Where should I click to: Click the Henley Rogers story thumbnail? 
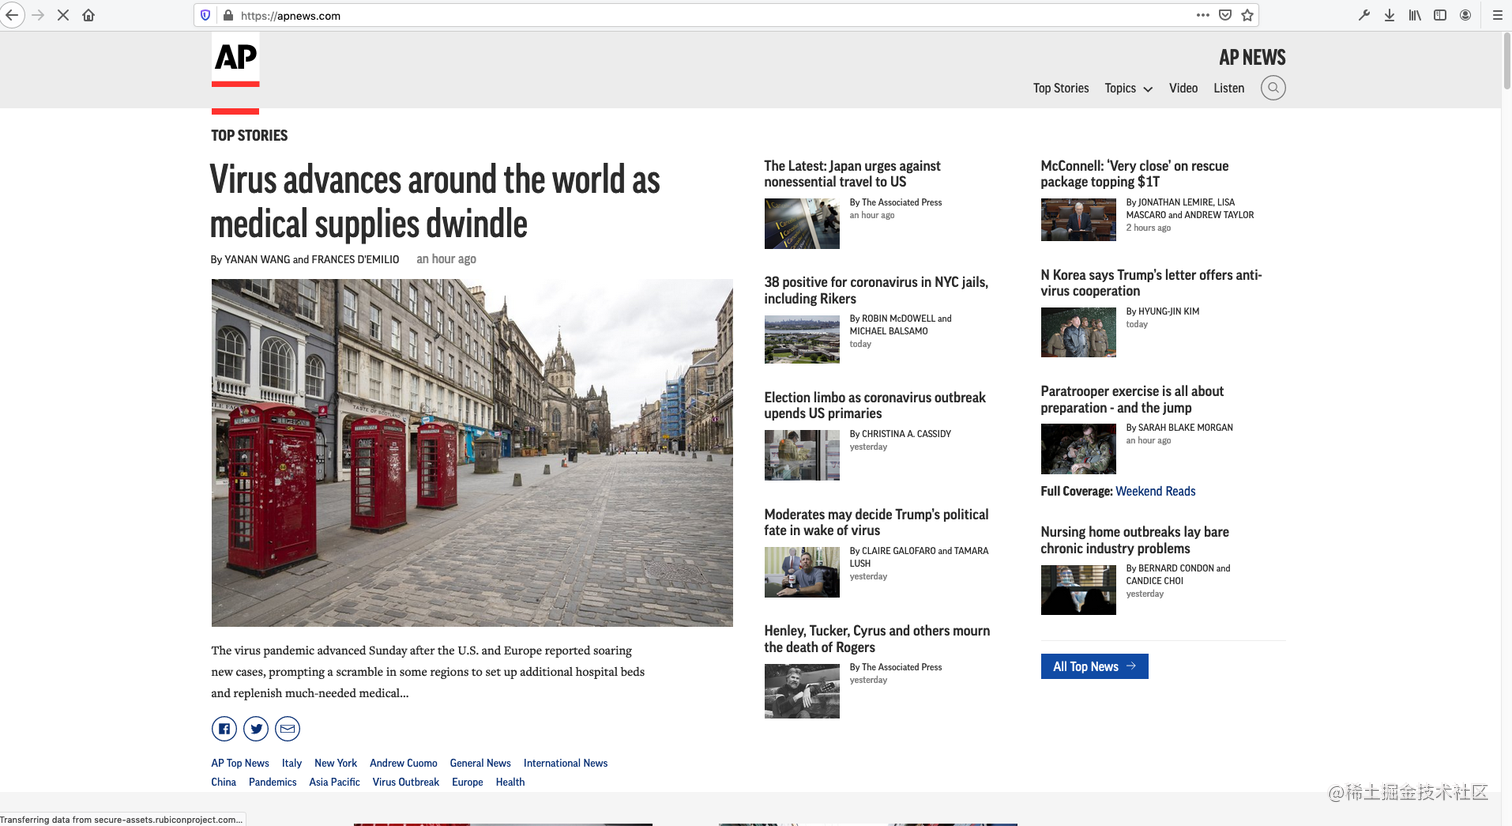coord(802,691)
